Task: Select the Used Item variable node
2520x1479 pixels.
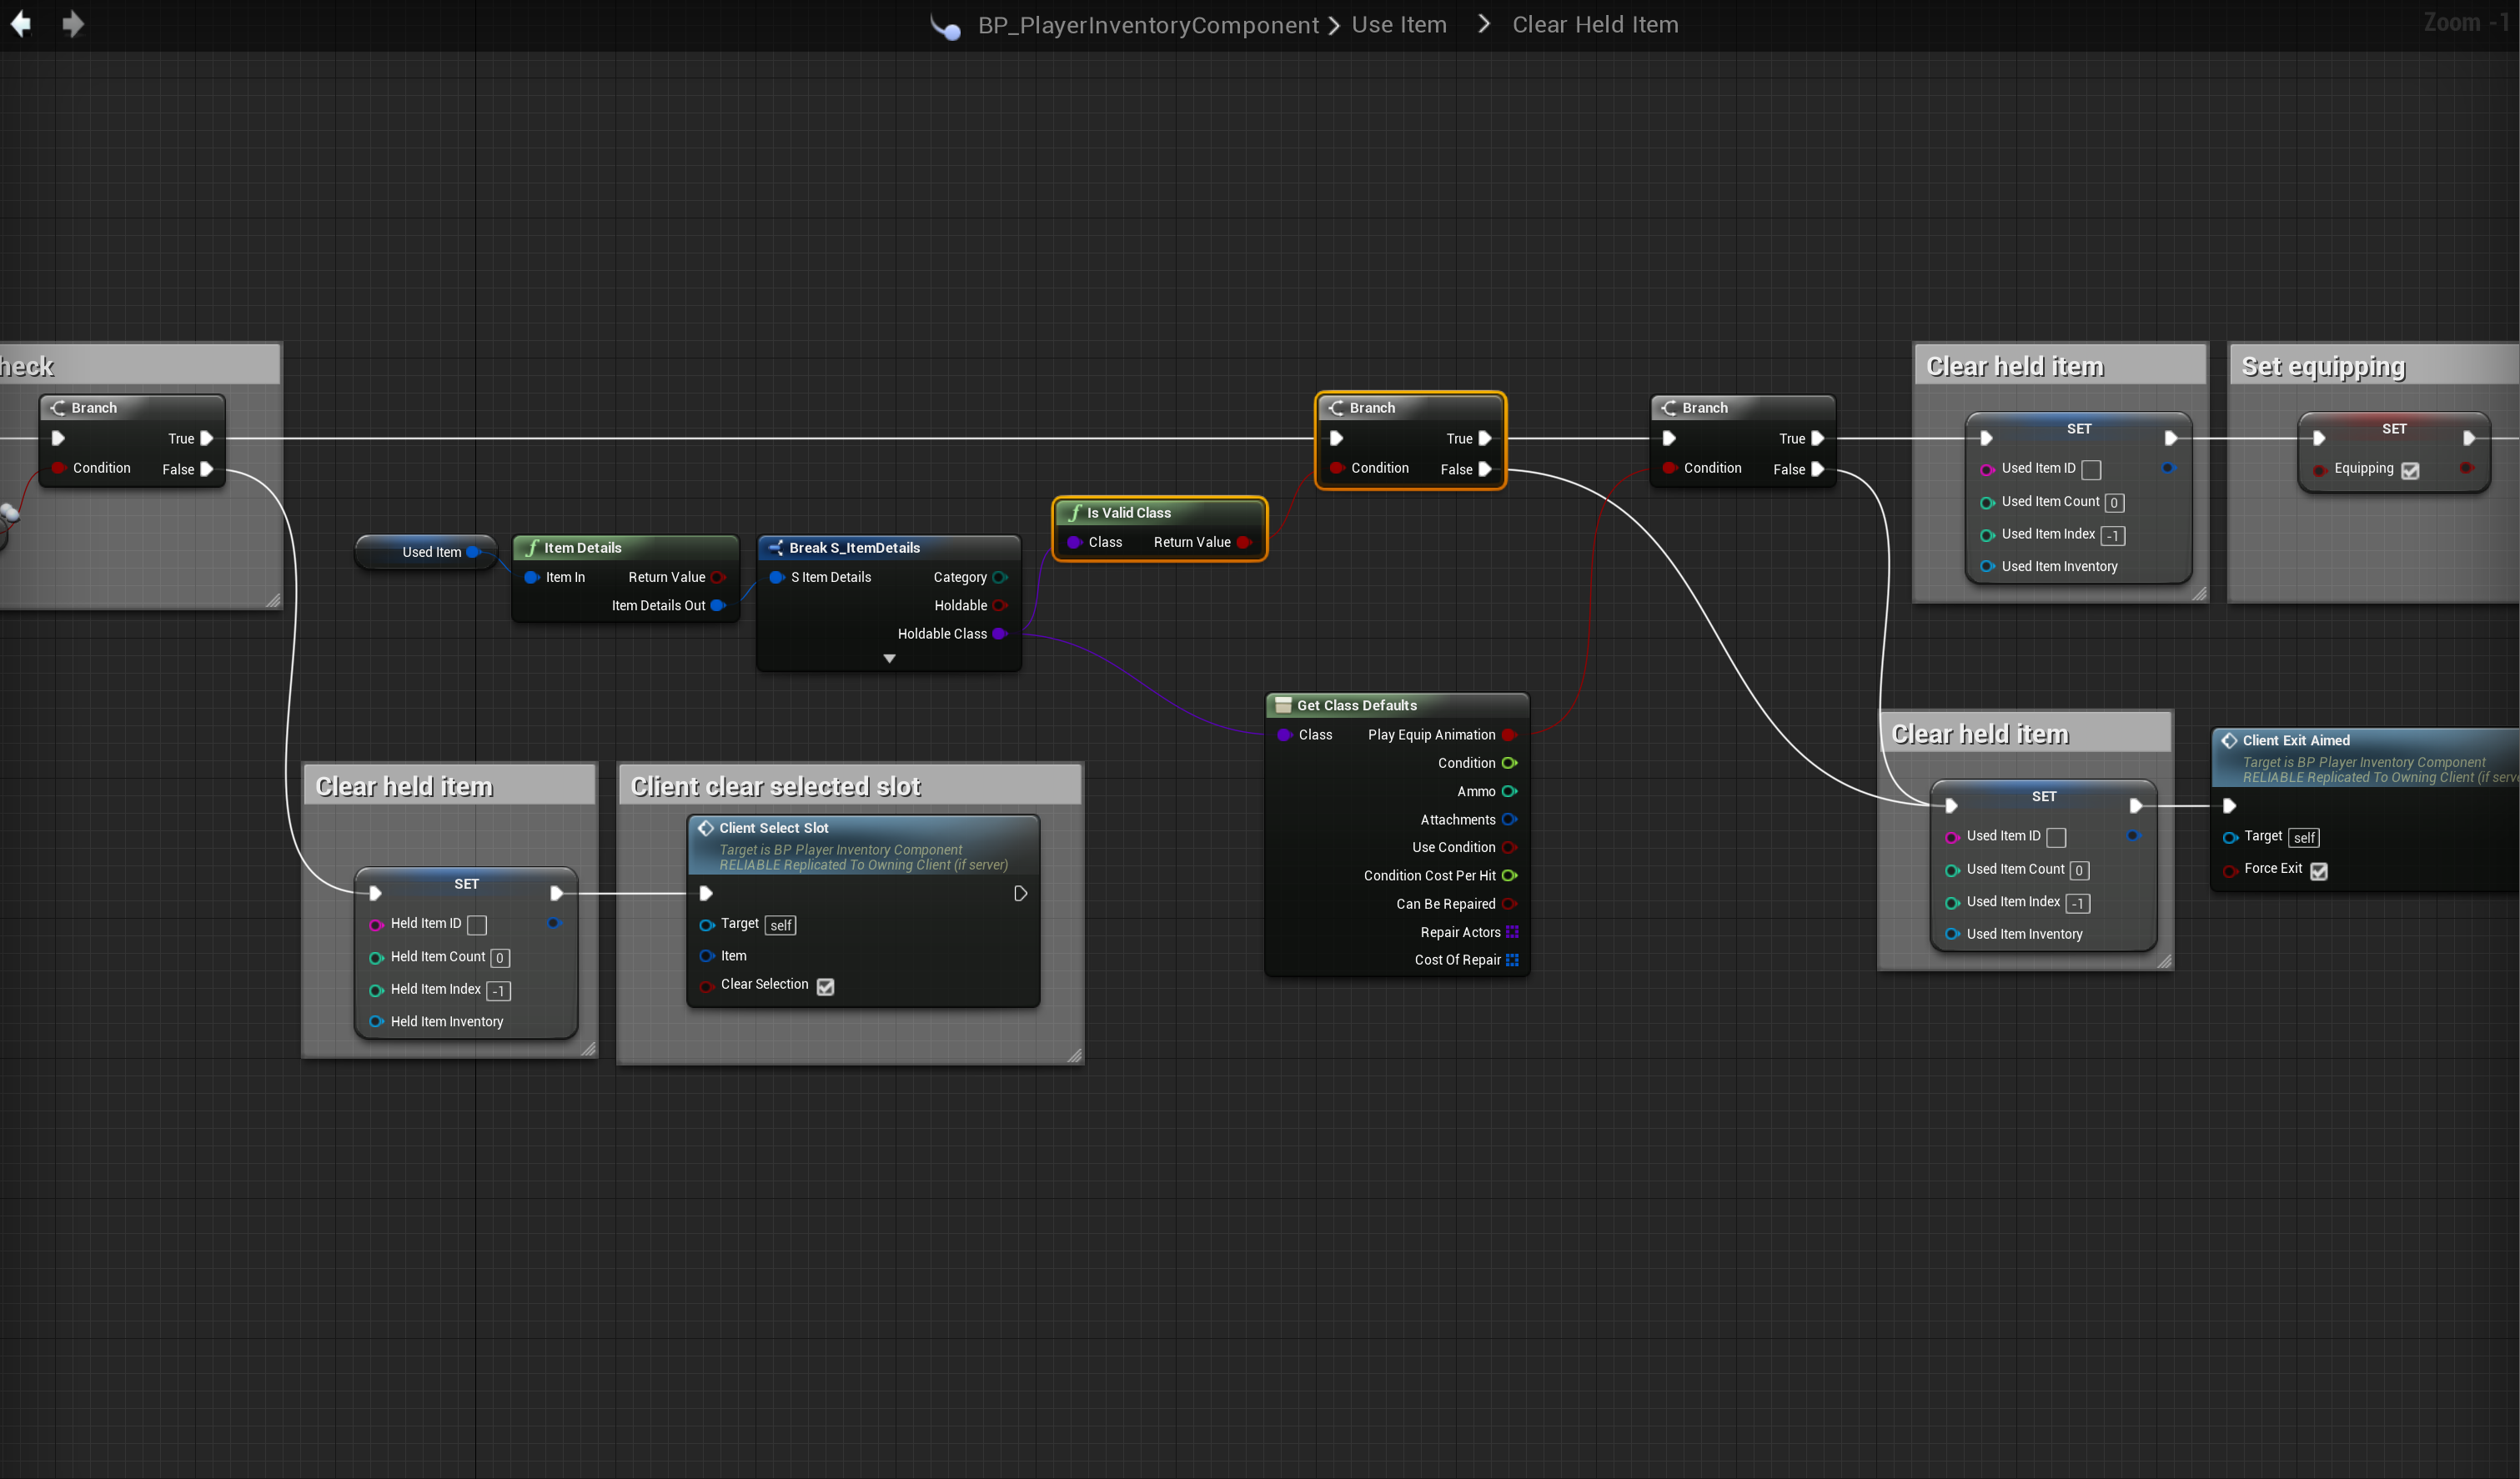Action: pos(430,552)
